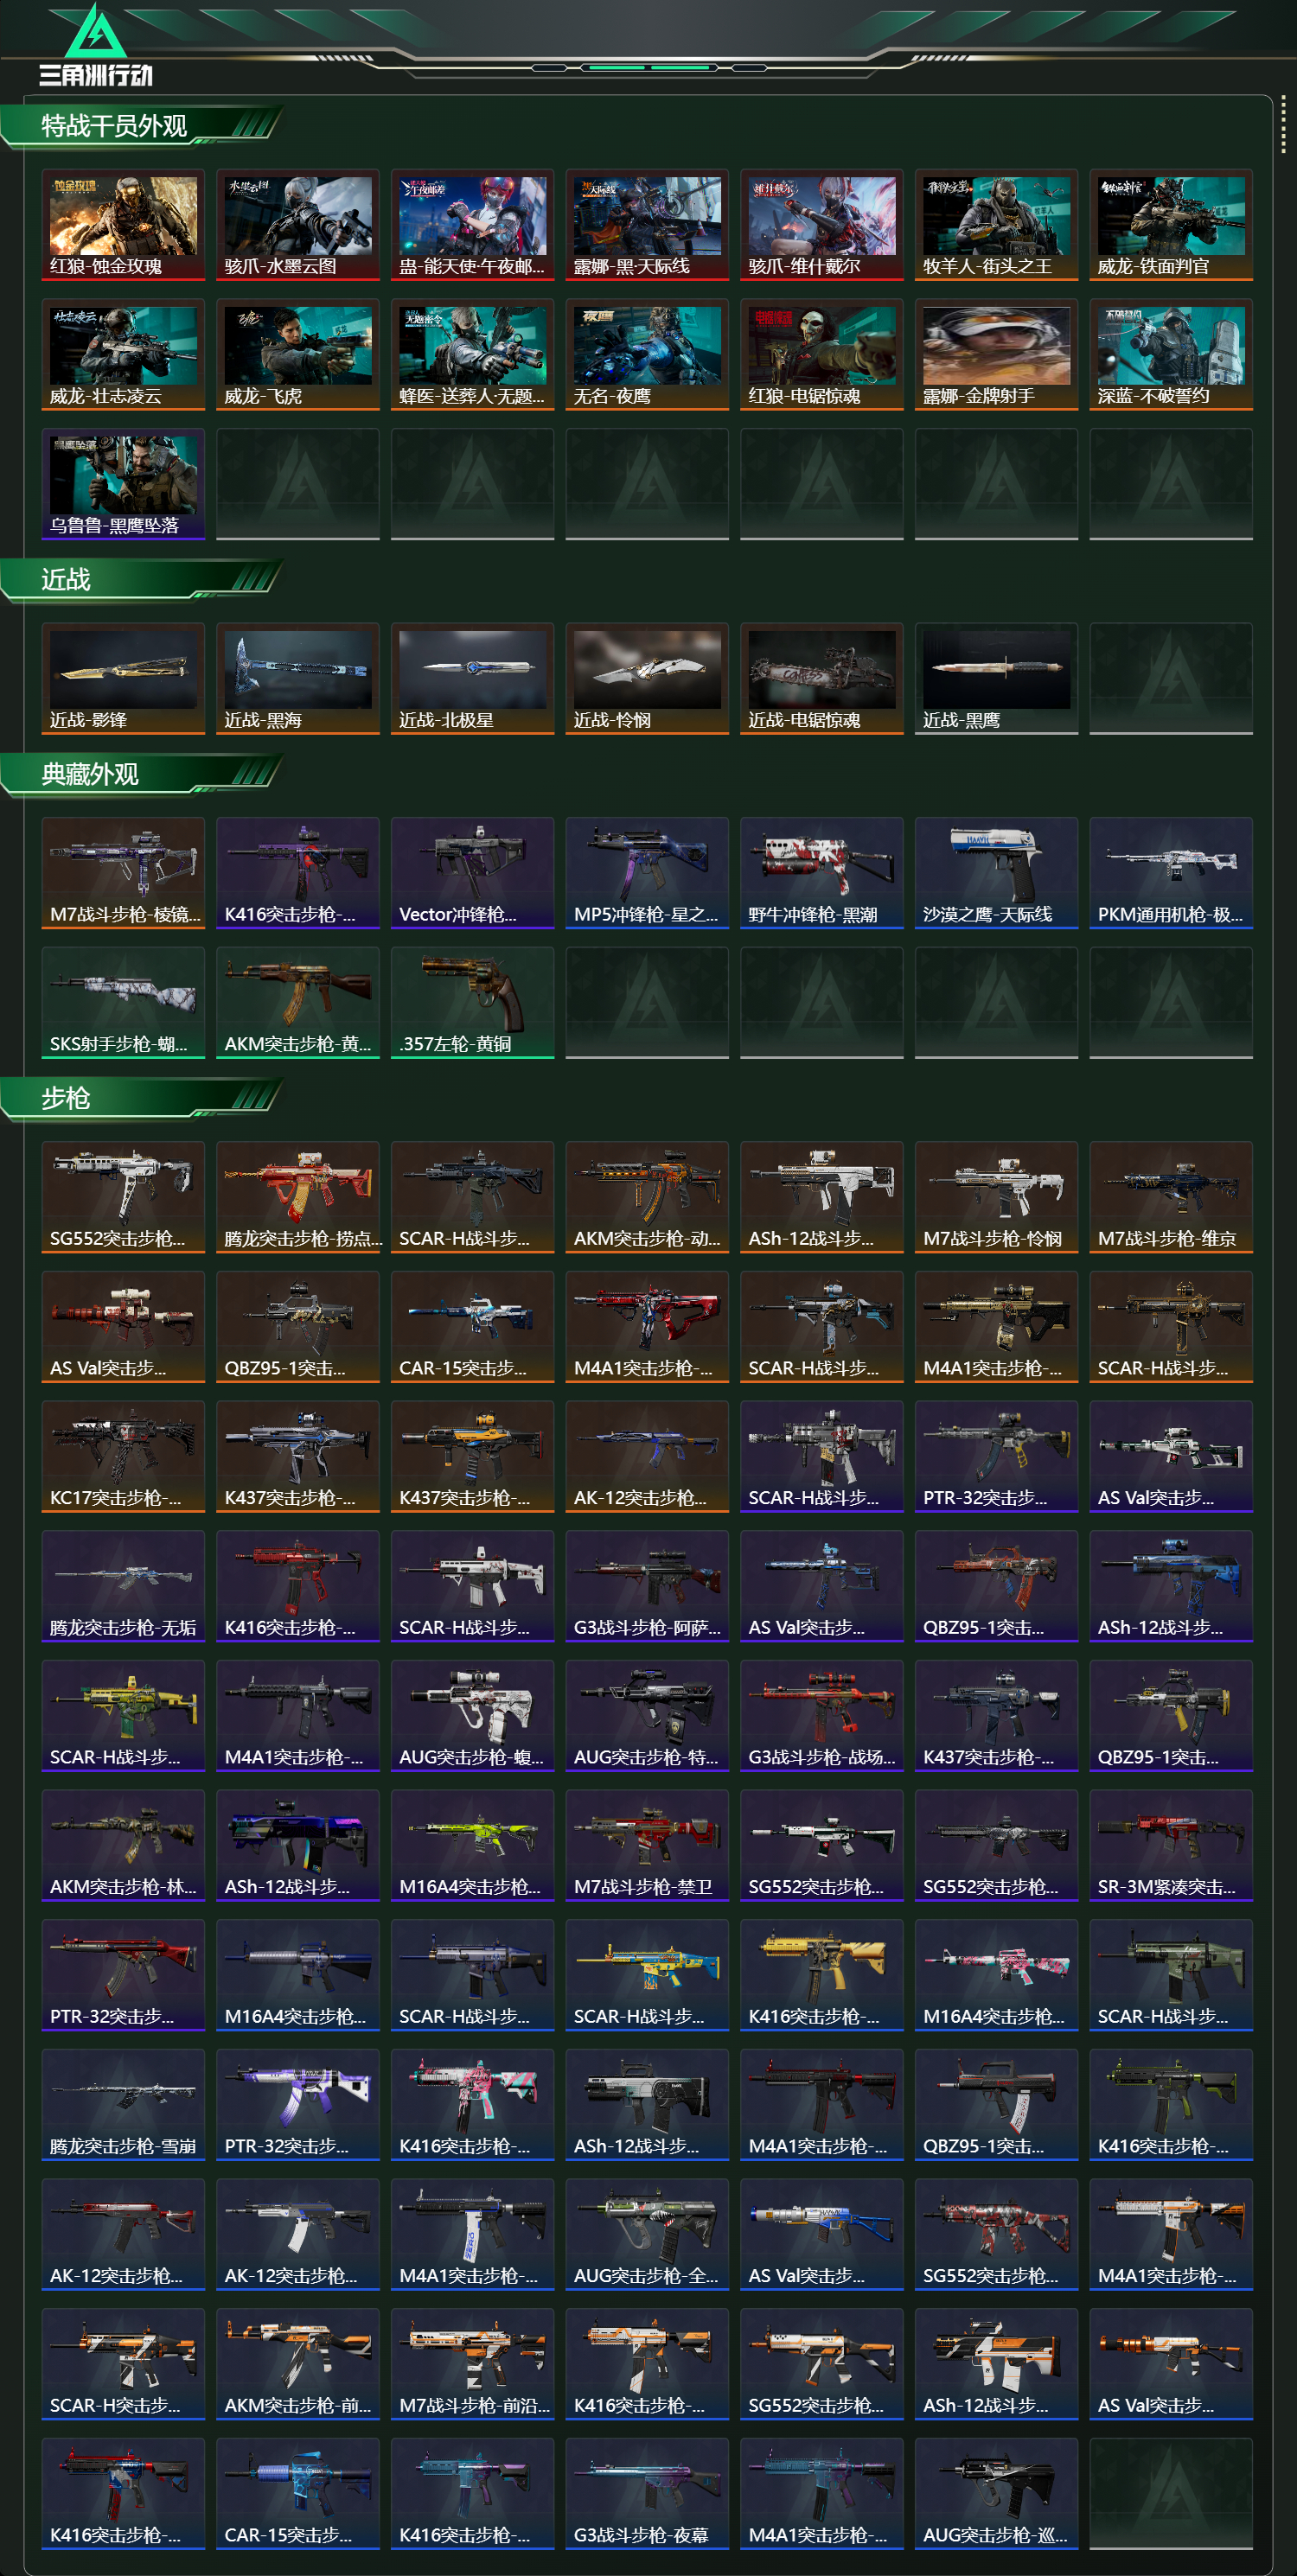This screenshot has width=1297, height=2576.
Task: Select the 红狼-蚀金玫瑰 operator skin
Action: [123, 224]
